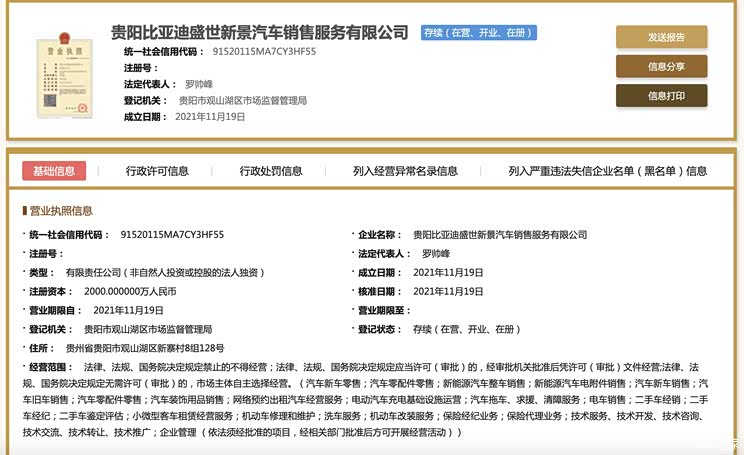Click the 营业执照信息 section title
Screen dimensions: 744x455
coord(61,211)
